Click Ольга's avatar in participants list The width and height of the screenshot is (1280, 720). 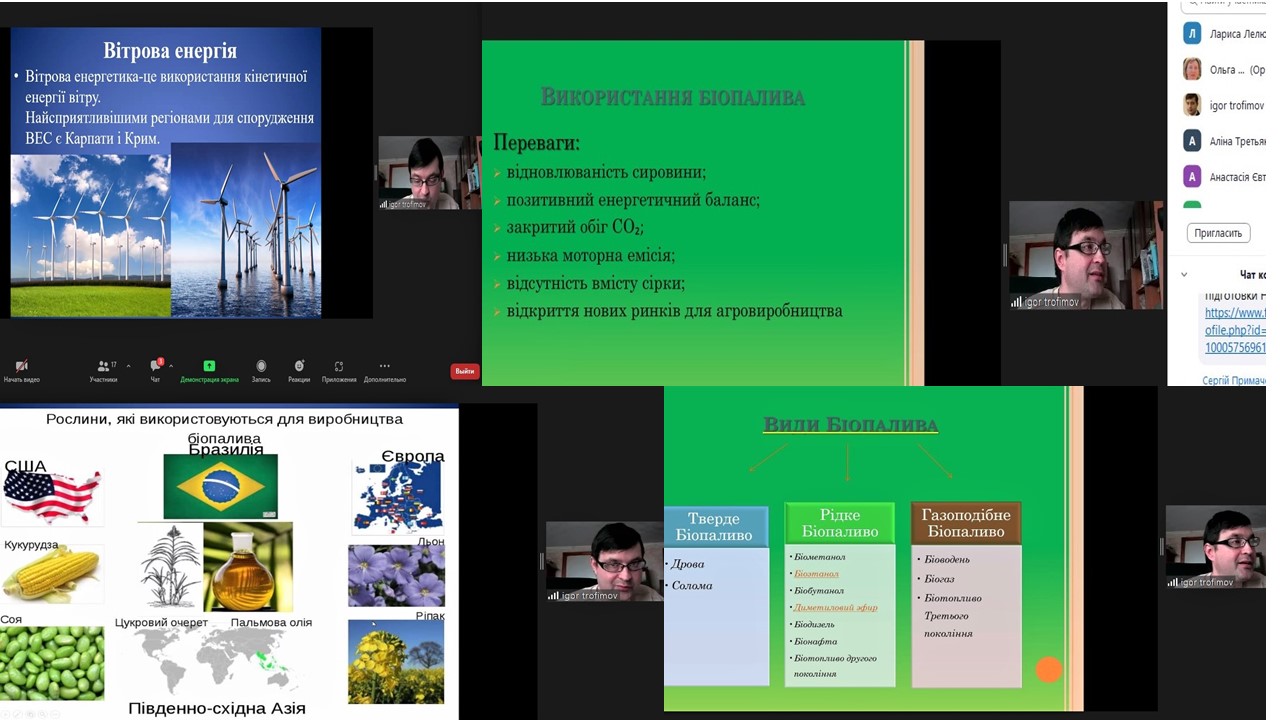coord(1192,69)
